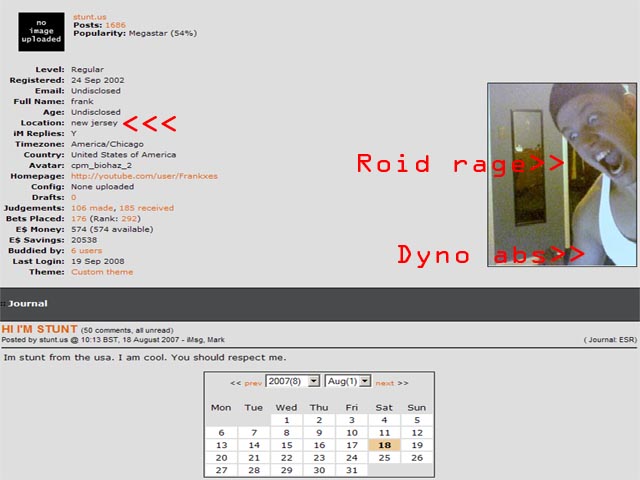Open the Custom theme link
640x480 pixels.
tap(101, 272)
